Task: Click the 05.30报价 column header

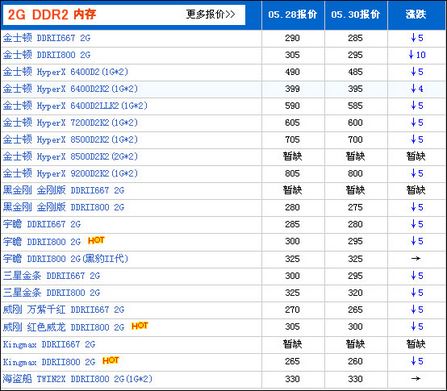Action: [355, 14]
